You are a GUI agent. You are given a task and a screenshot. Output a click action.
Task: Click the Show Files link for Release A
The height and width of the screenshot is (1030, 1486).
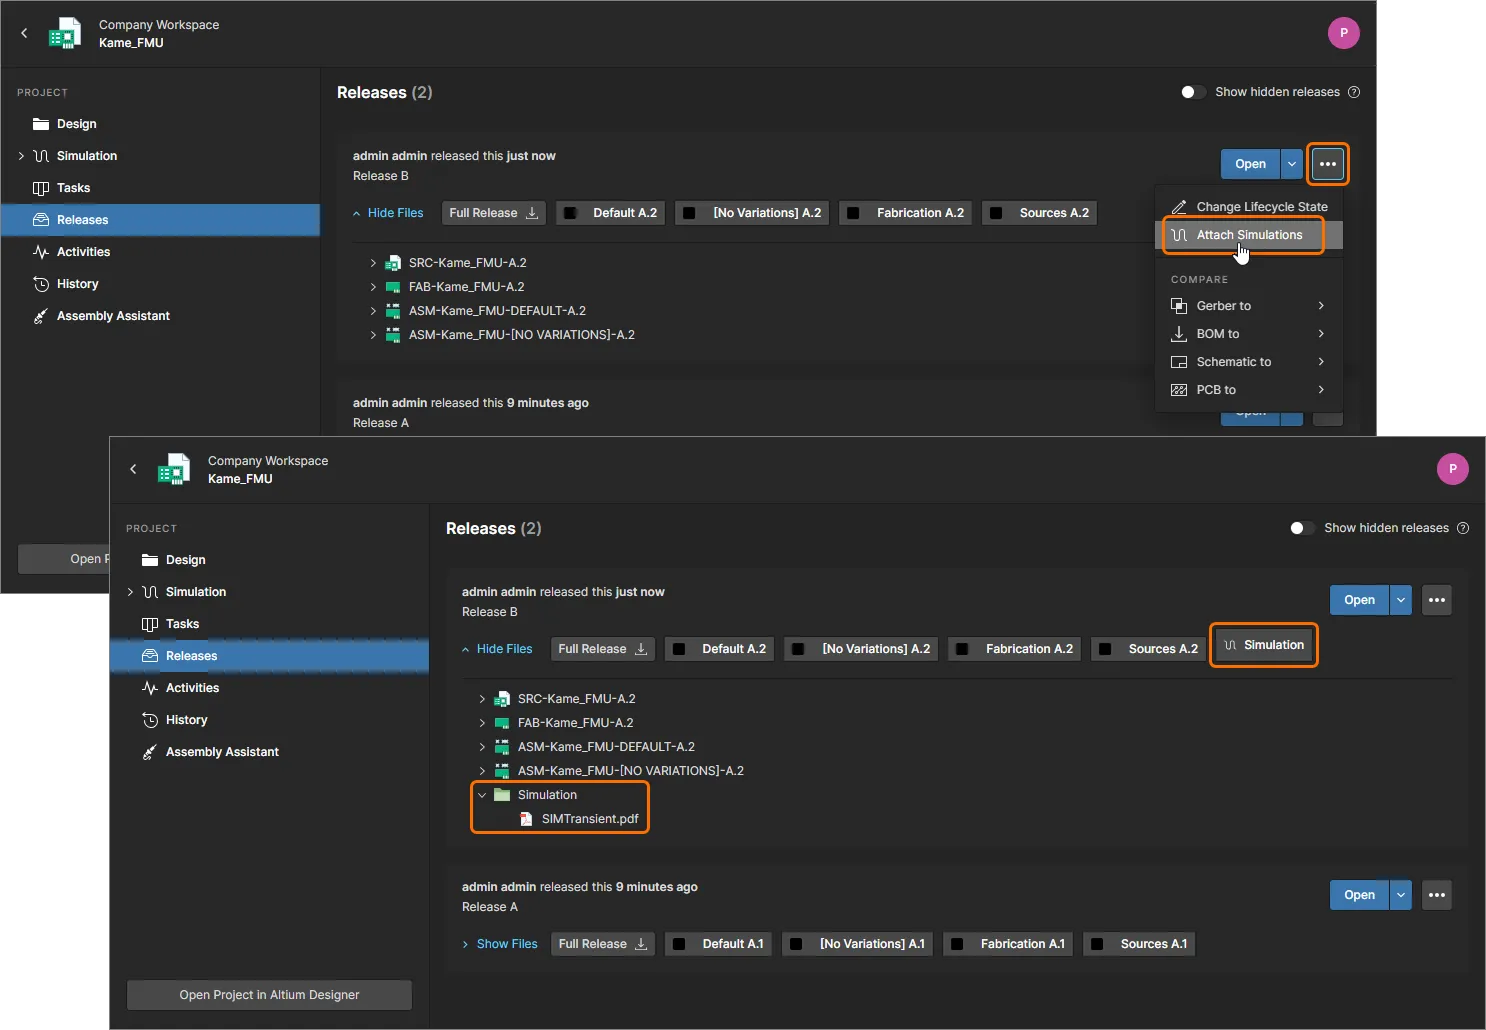coord(506,944)
